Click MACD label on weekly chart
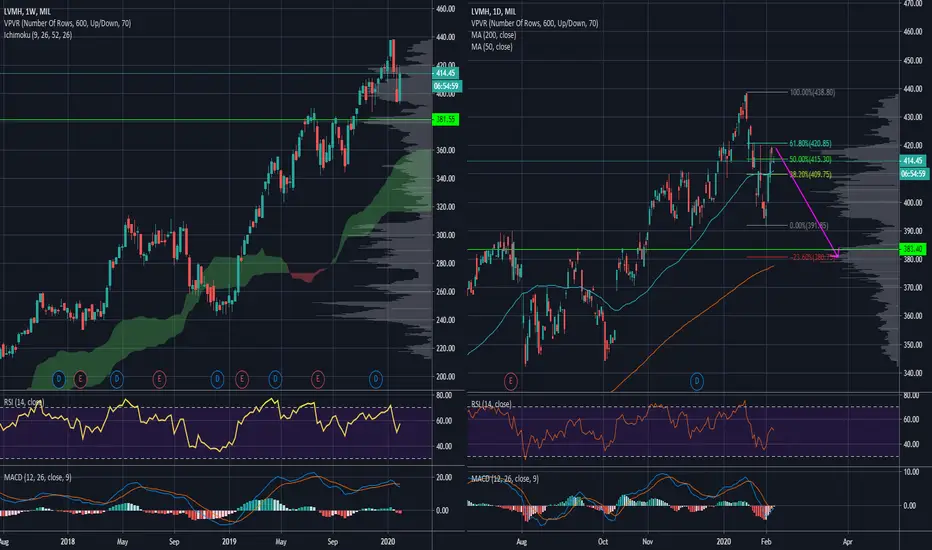This screenshot has width=932, height=550. point(37,477)
